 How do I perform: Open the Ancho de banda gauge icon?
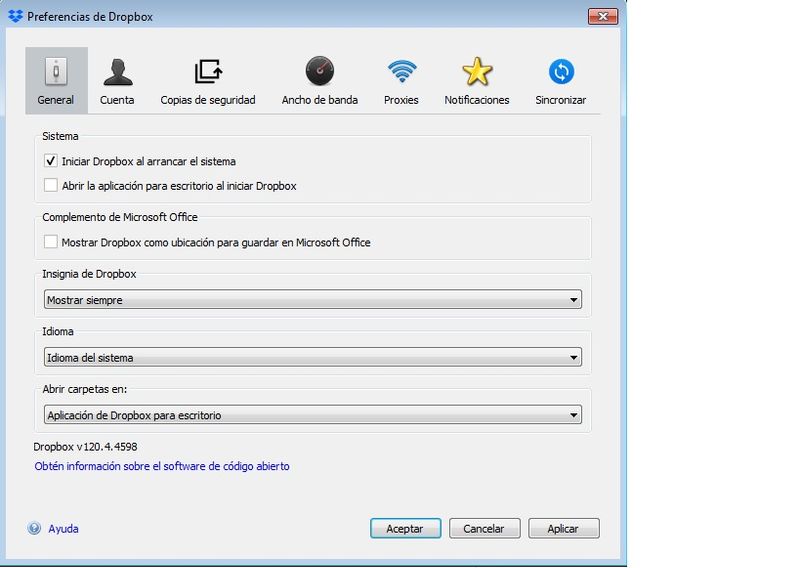click(319, 72)
